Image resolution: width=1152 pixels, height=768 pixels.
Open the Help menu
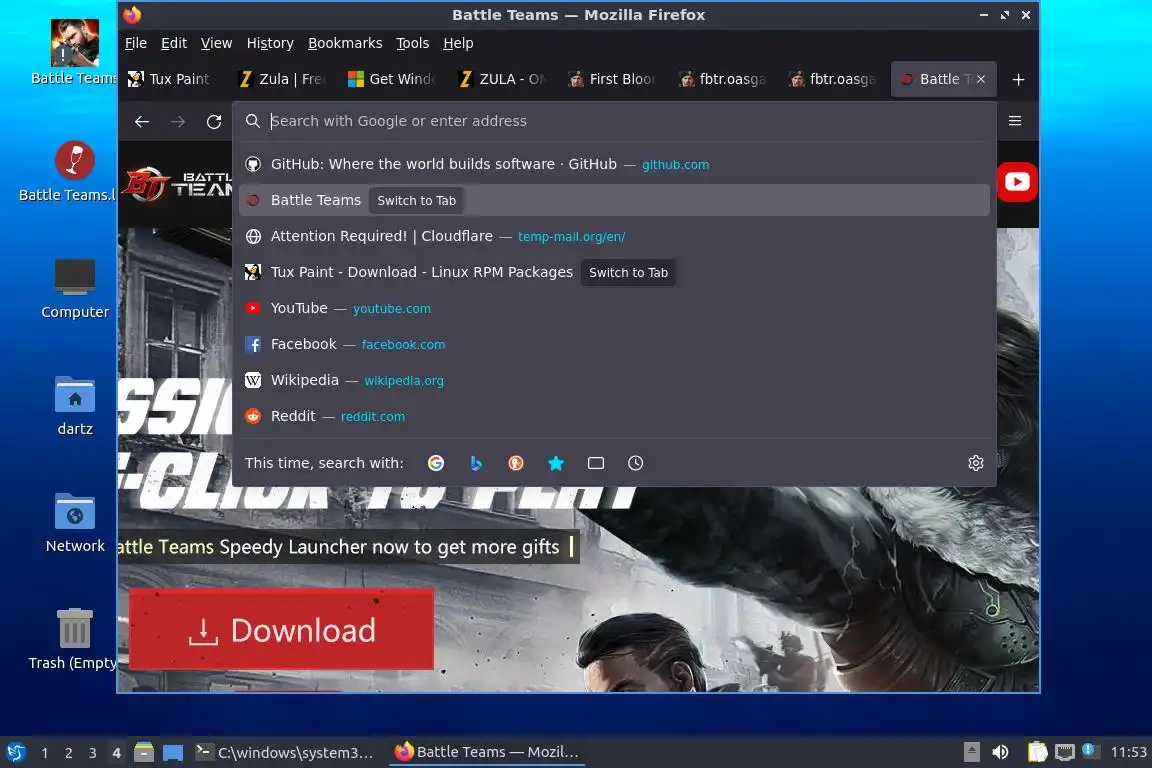click(x=458, y=43)
